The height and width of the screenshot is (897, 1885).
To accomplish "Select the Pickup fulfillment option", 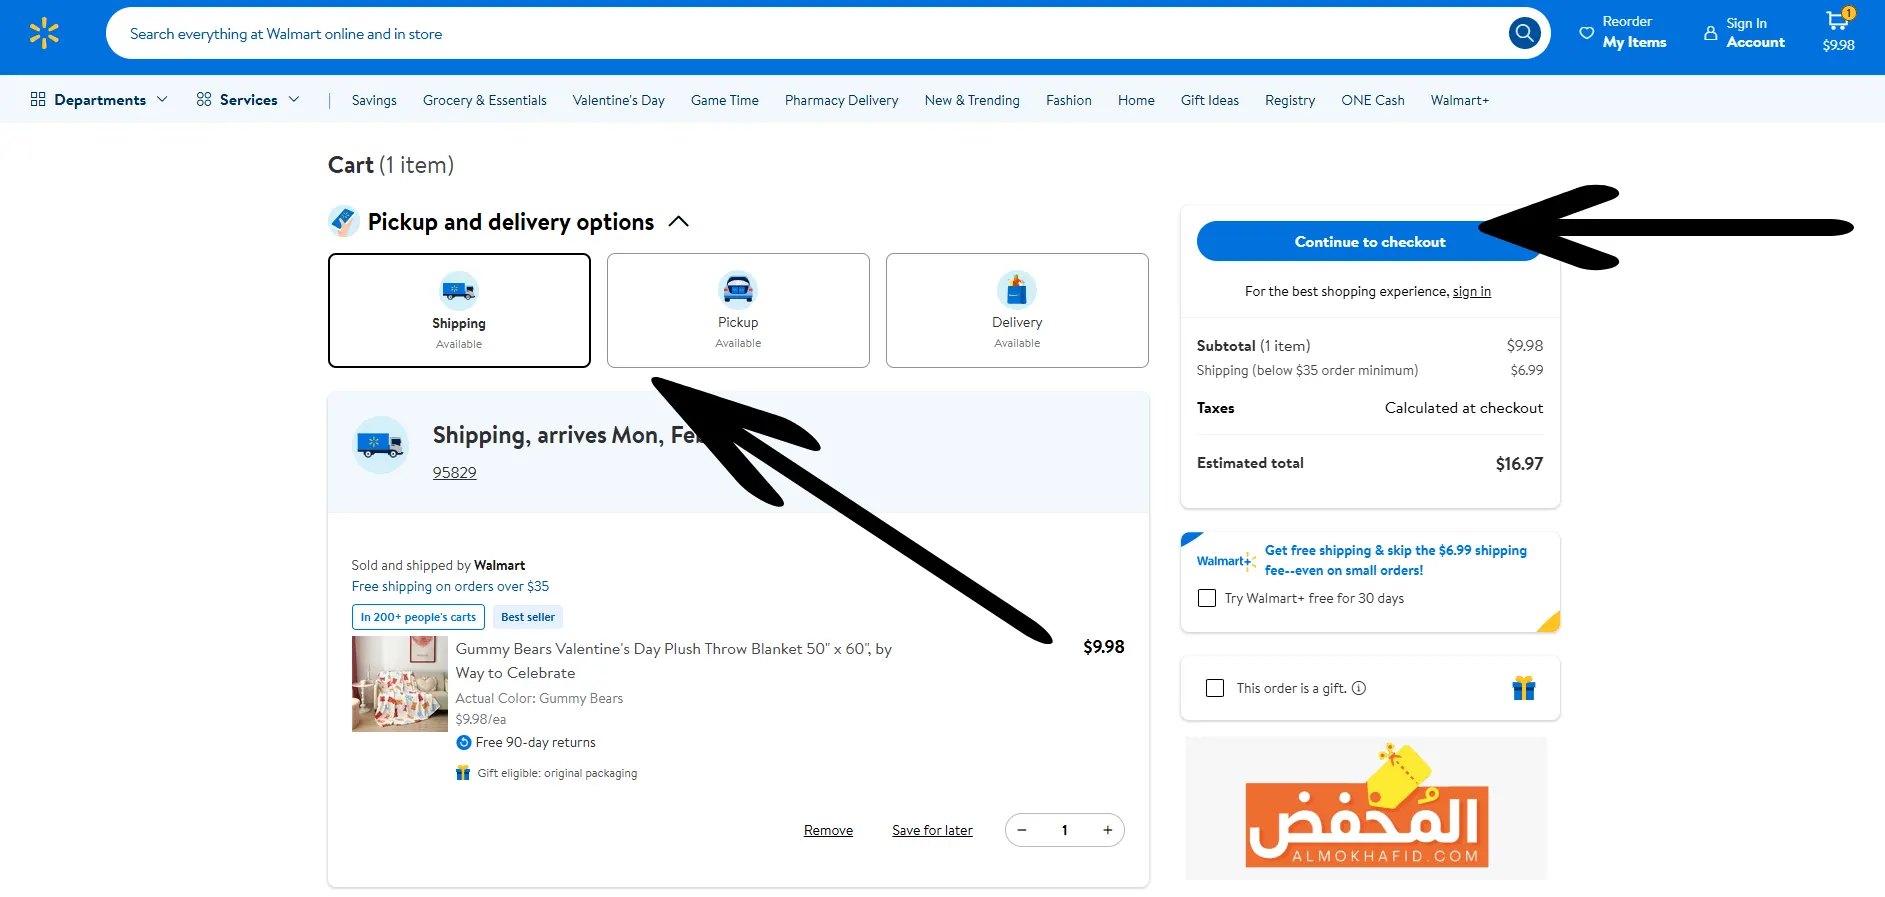I will [x=738, y=310].
